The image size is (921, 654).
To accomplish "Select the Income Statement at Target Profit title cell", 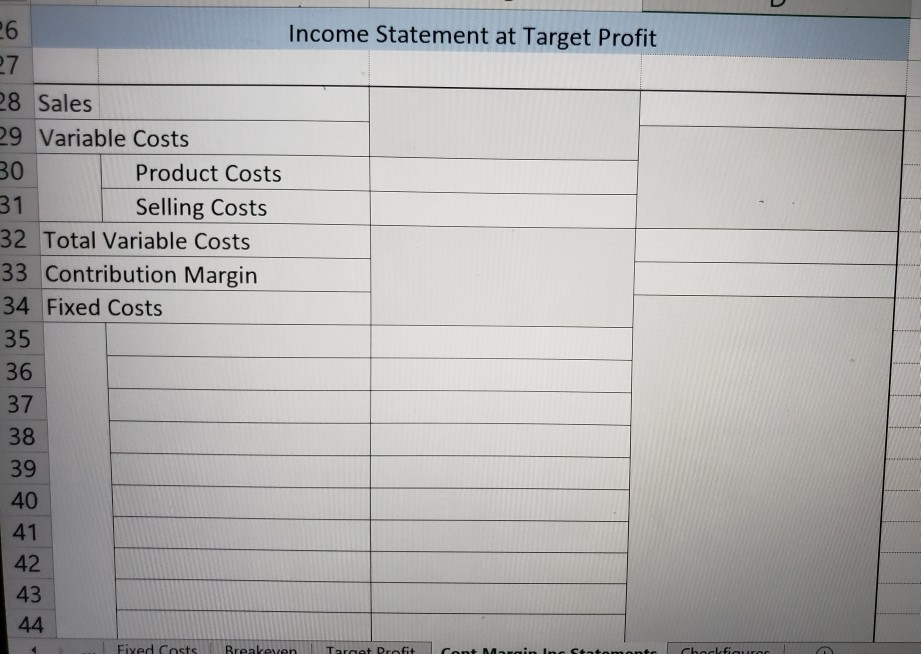I will (471, 36).
